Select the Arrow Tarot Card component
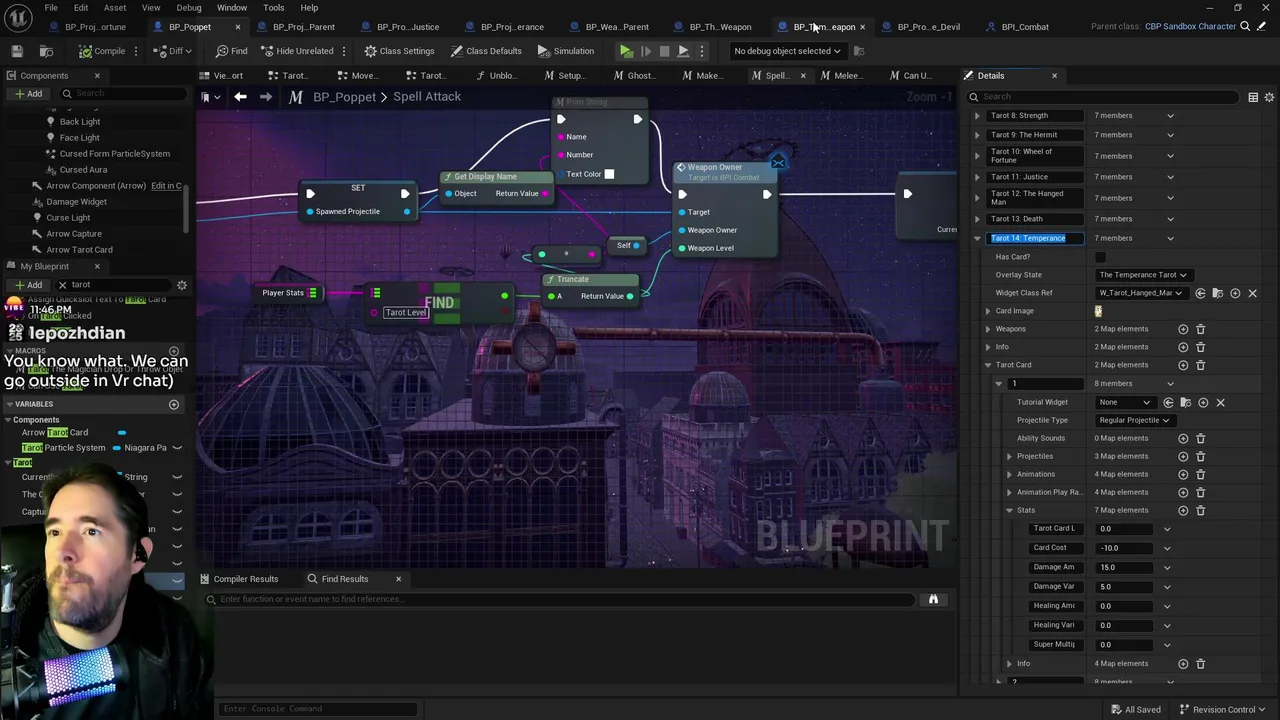 79,250
